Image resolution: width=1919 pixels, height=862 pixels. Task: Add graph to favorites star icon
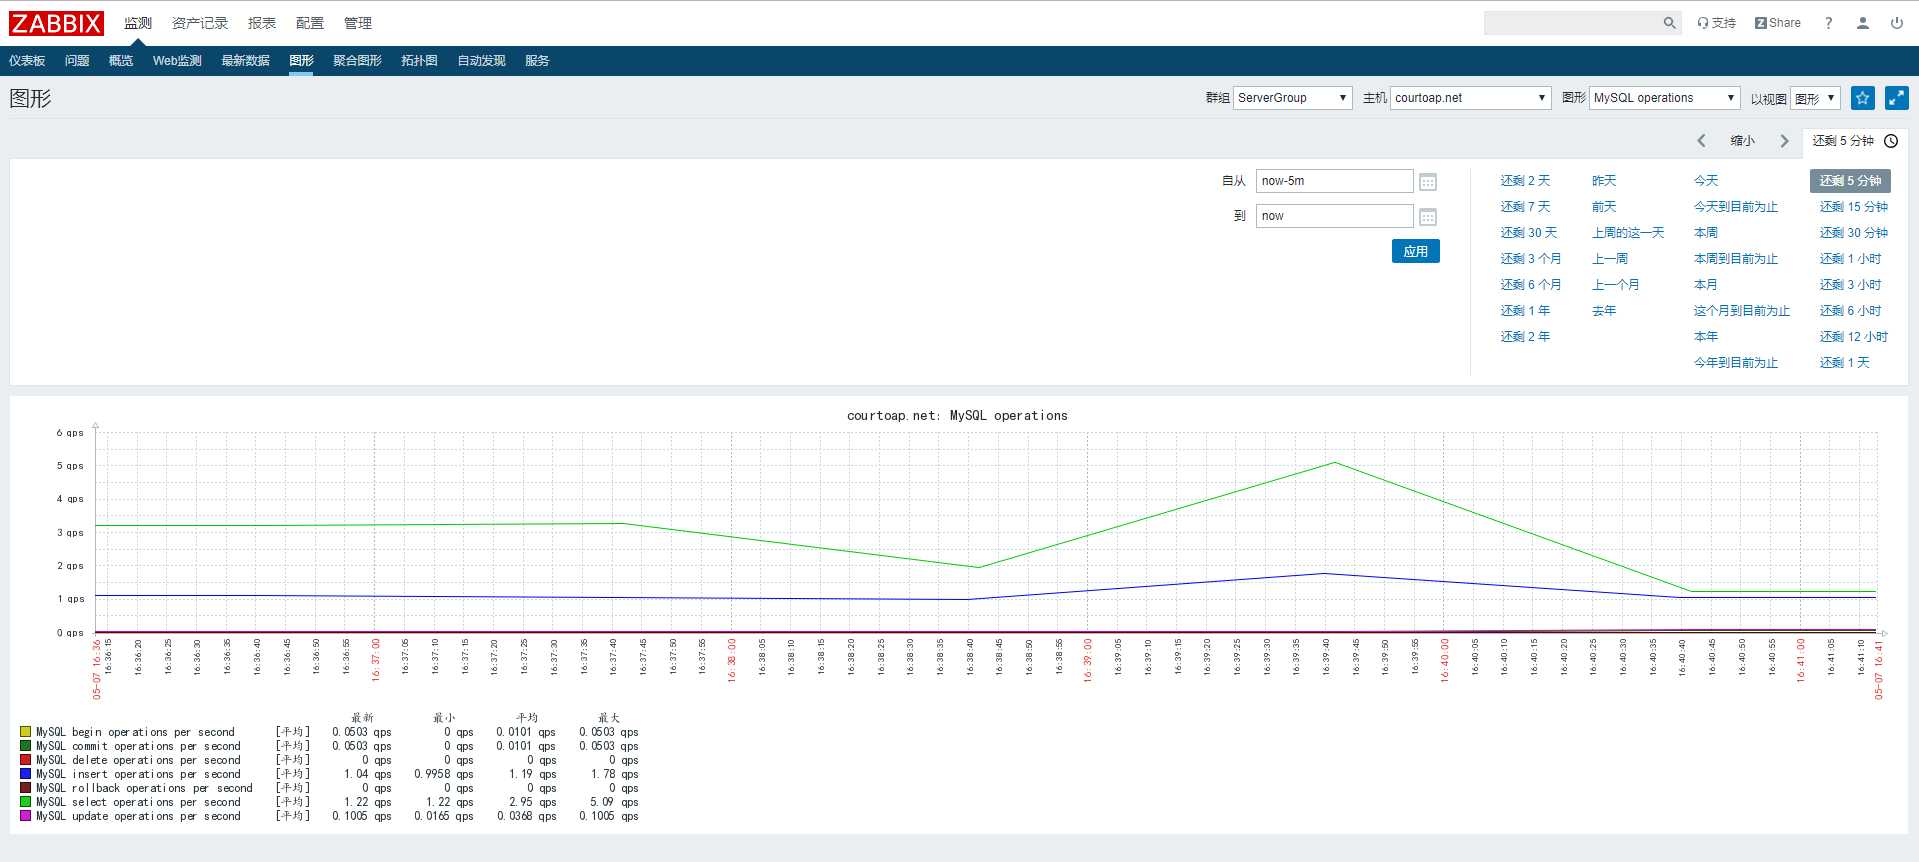[1862, 98]
